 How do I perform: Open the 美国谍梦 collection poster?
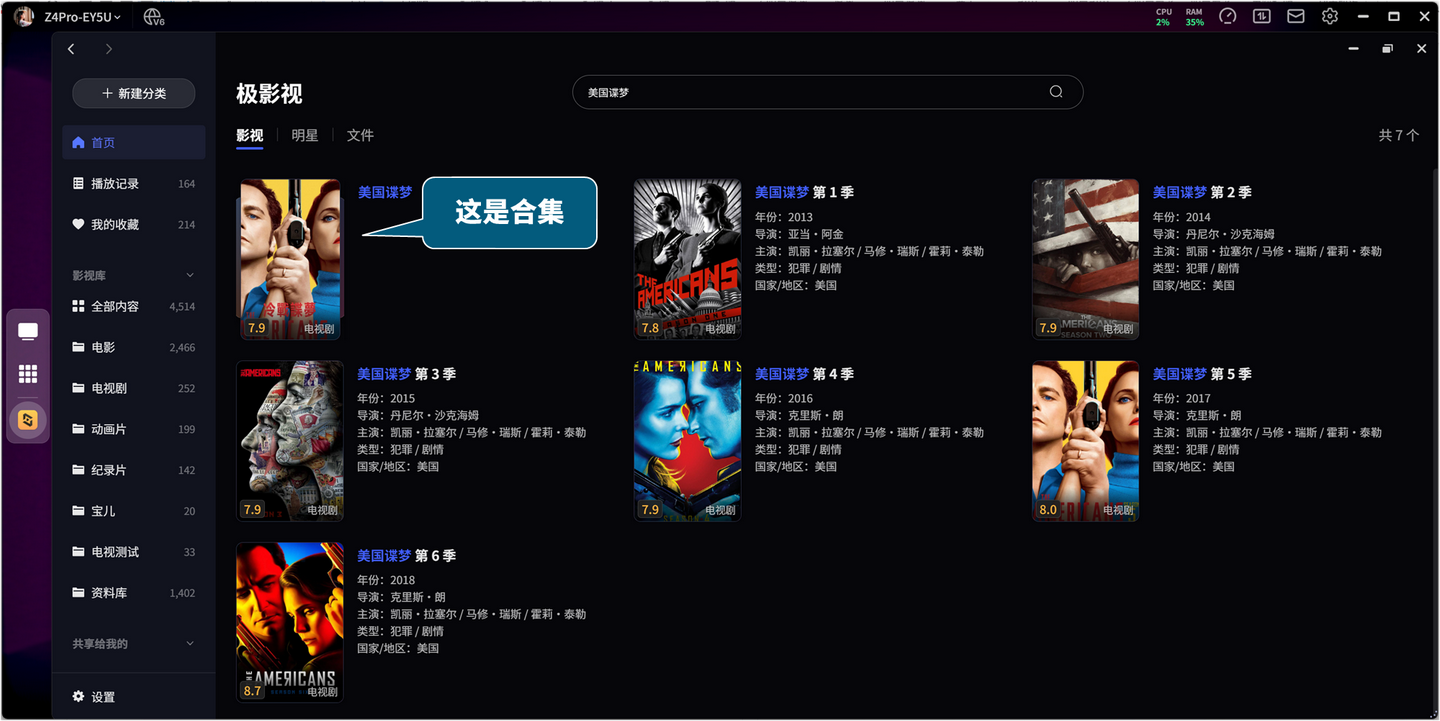coord(290,259)
